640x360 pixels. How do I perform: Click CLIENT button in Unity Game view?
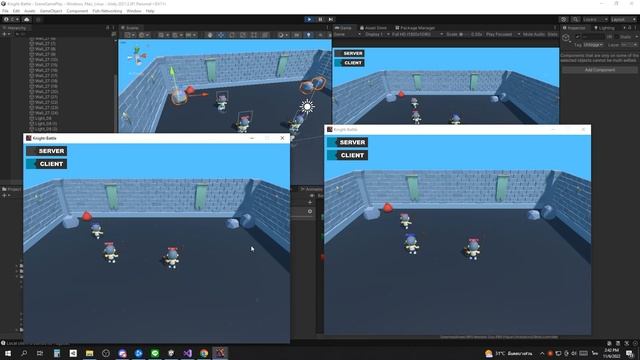pos(349,63)
